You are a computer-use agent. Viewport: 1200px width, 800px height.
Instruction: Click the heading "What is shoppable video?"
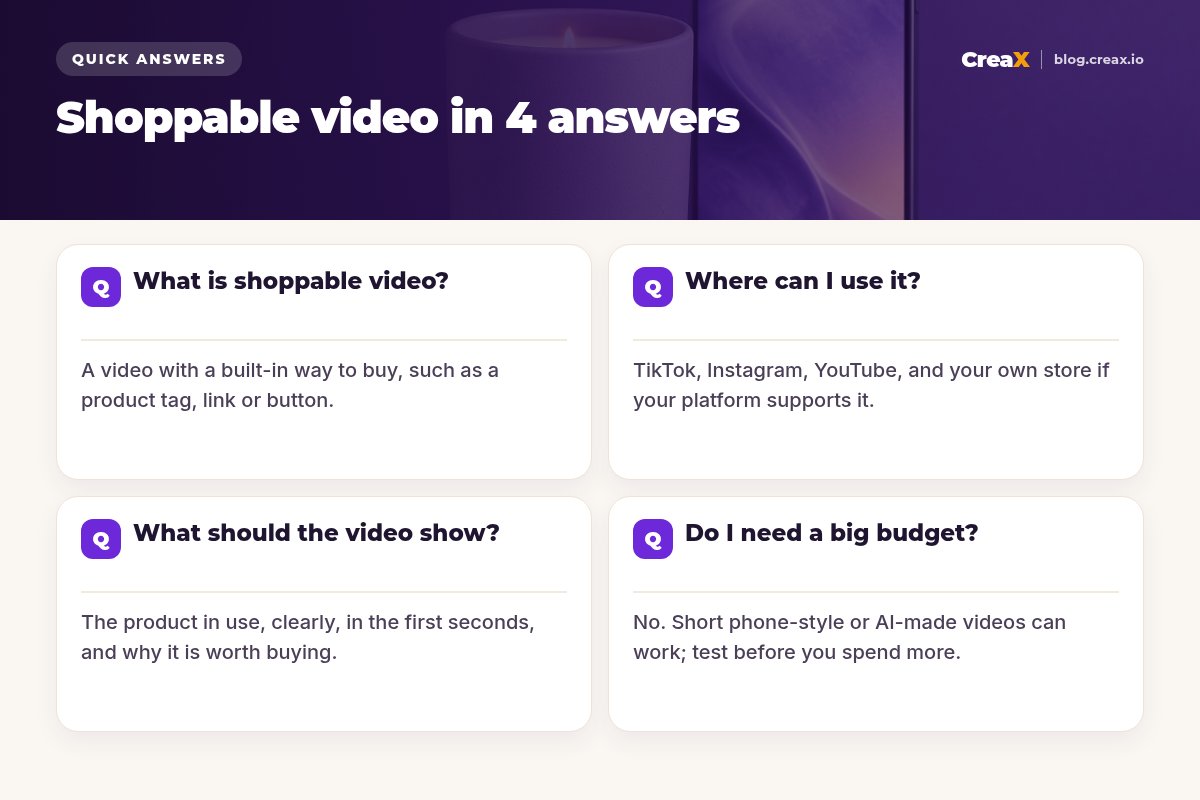point(291,281)
